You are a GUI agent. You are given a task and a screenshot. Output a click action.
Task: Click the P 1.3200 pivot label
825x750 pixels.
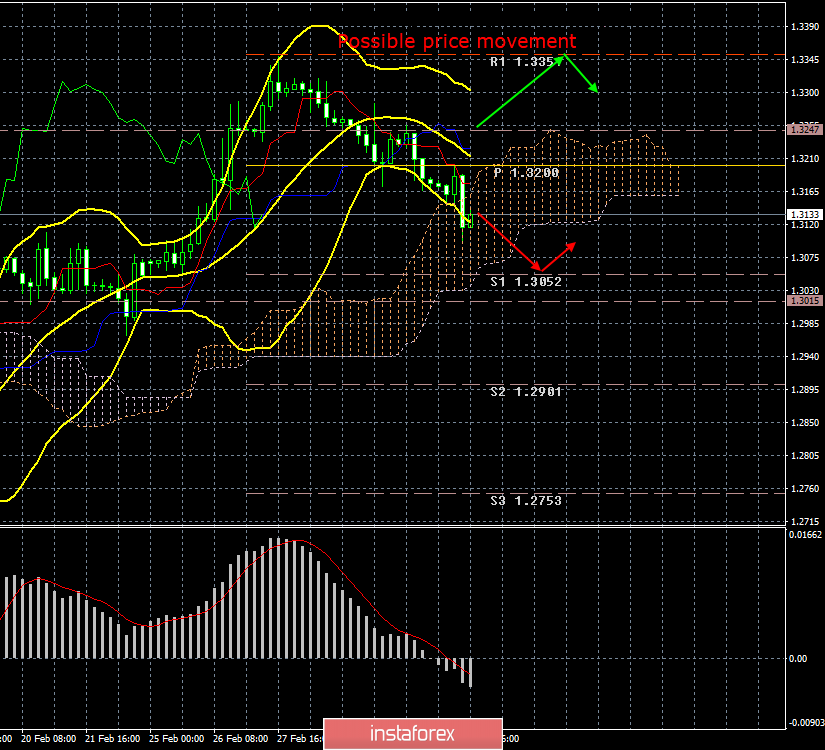click(x=526, y=173)
